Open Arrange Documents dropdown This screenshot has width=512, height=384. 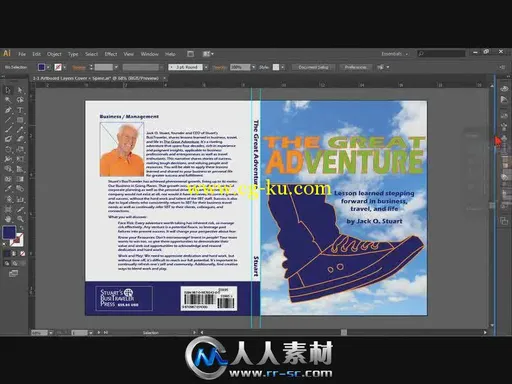pyautogui.click(x=208, y=54)
